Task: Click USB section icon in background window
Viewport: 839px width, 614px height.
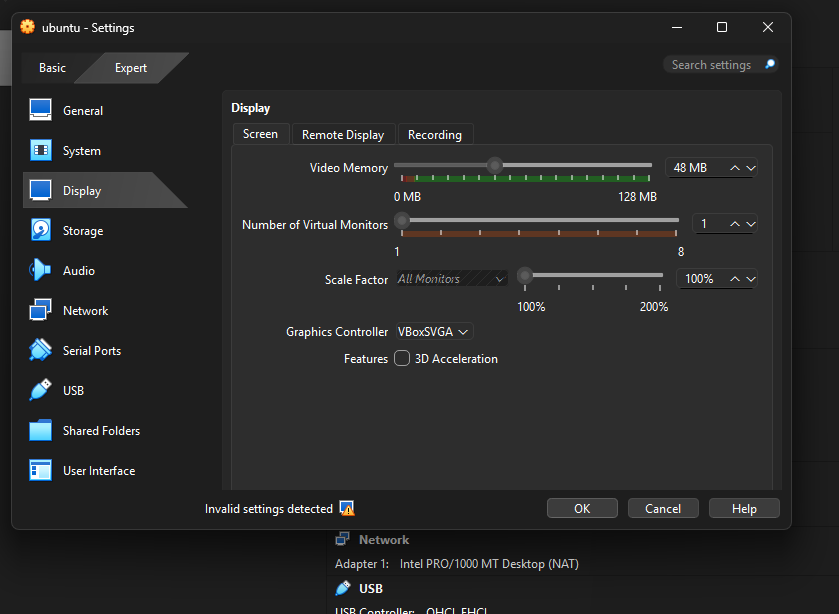Action: 342,588
